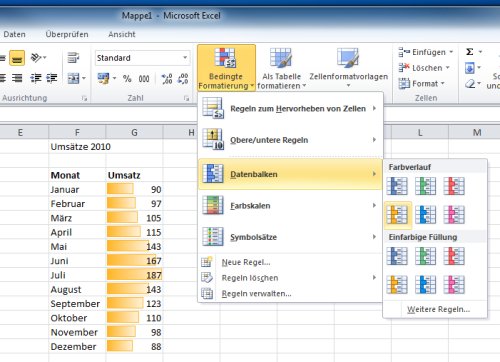Open Ausrichtung group dialog launcher
Image resolution: width=500 pixels, height=362 pixels.
[84, 98]
